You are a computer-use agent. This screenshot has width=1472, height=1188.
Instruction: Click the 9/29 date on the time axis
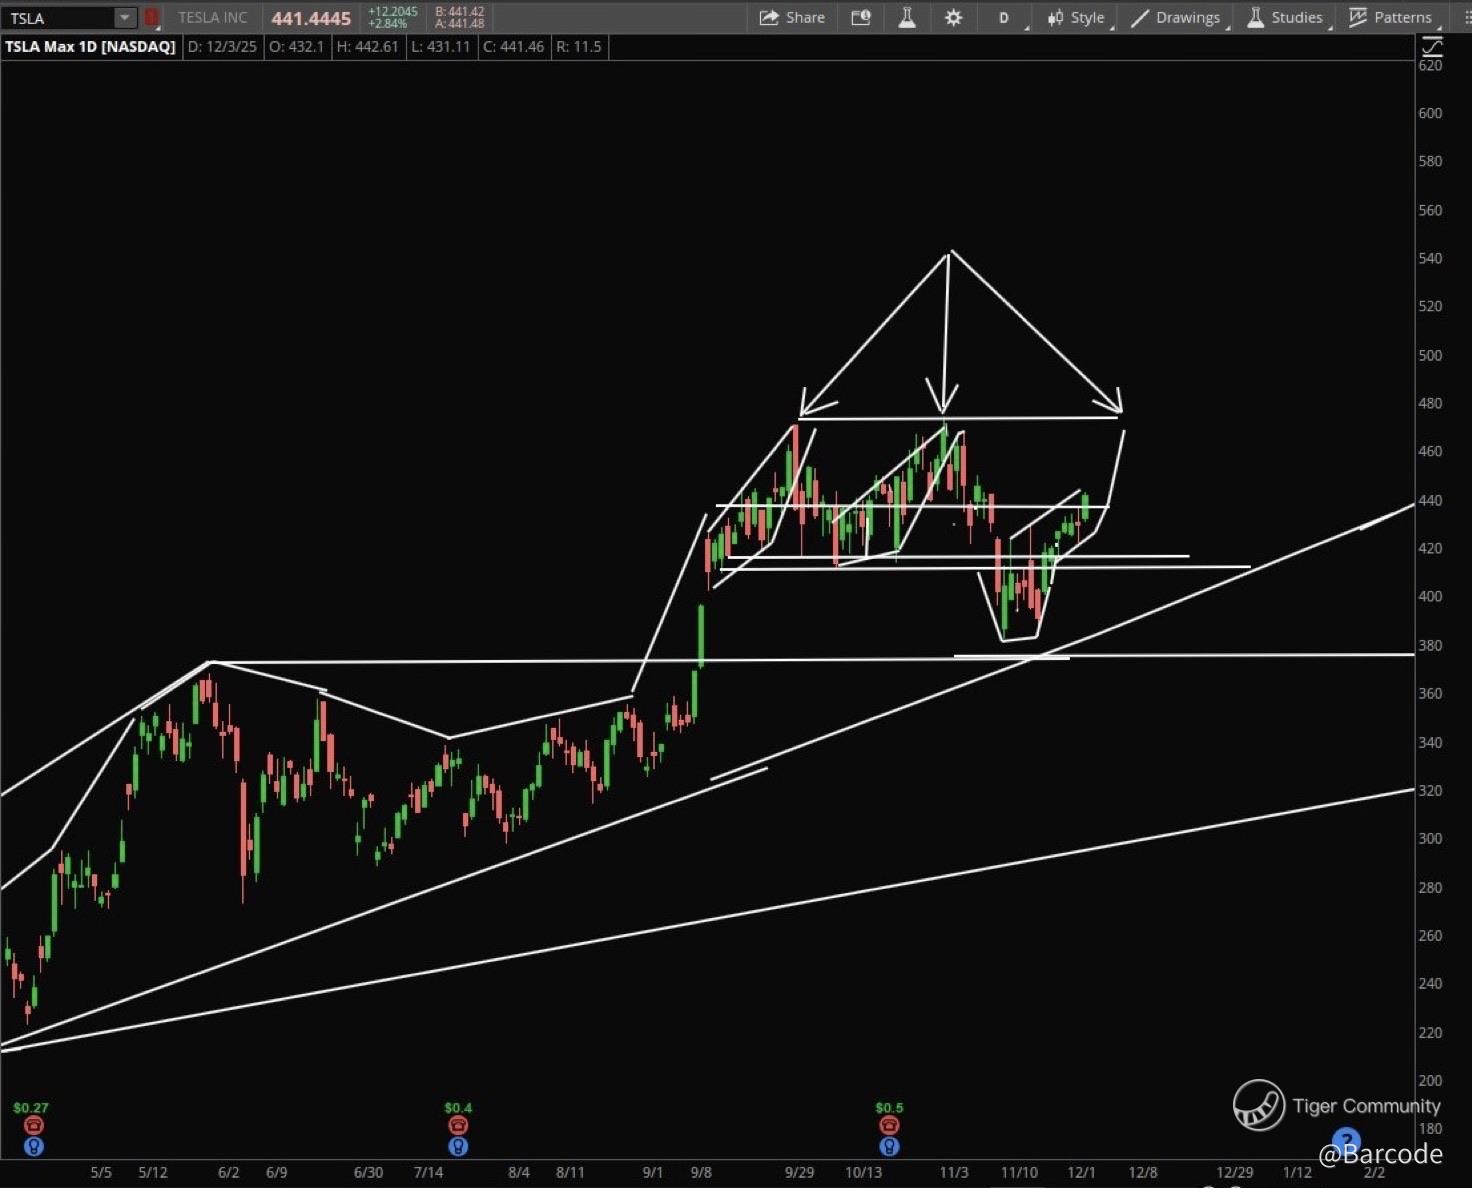[x=799, y=1172]
